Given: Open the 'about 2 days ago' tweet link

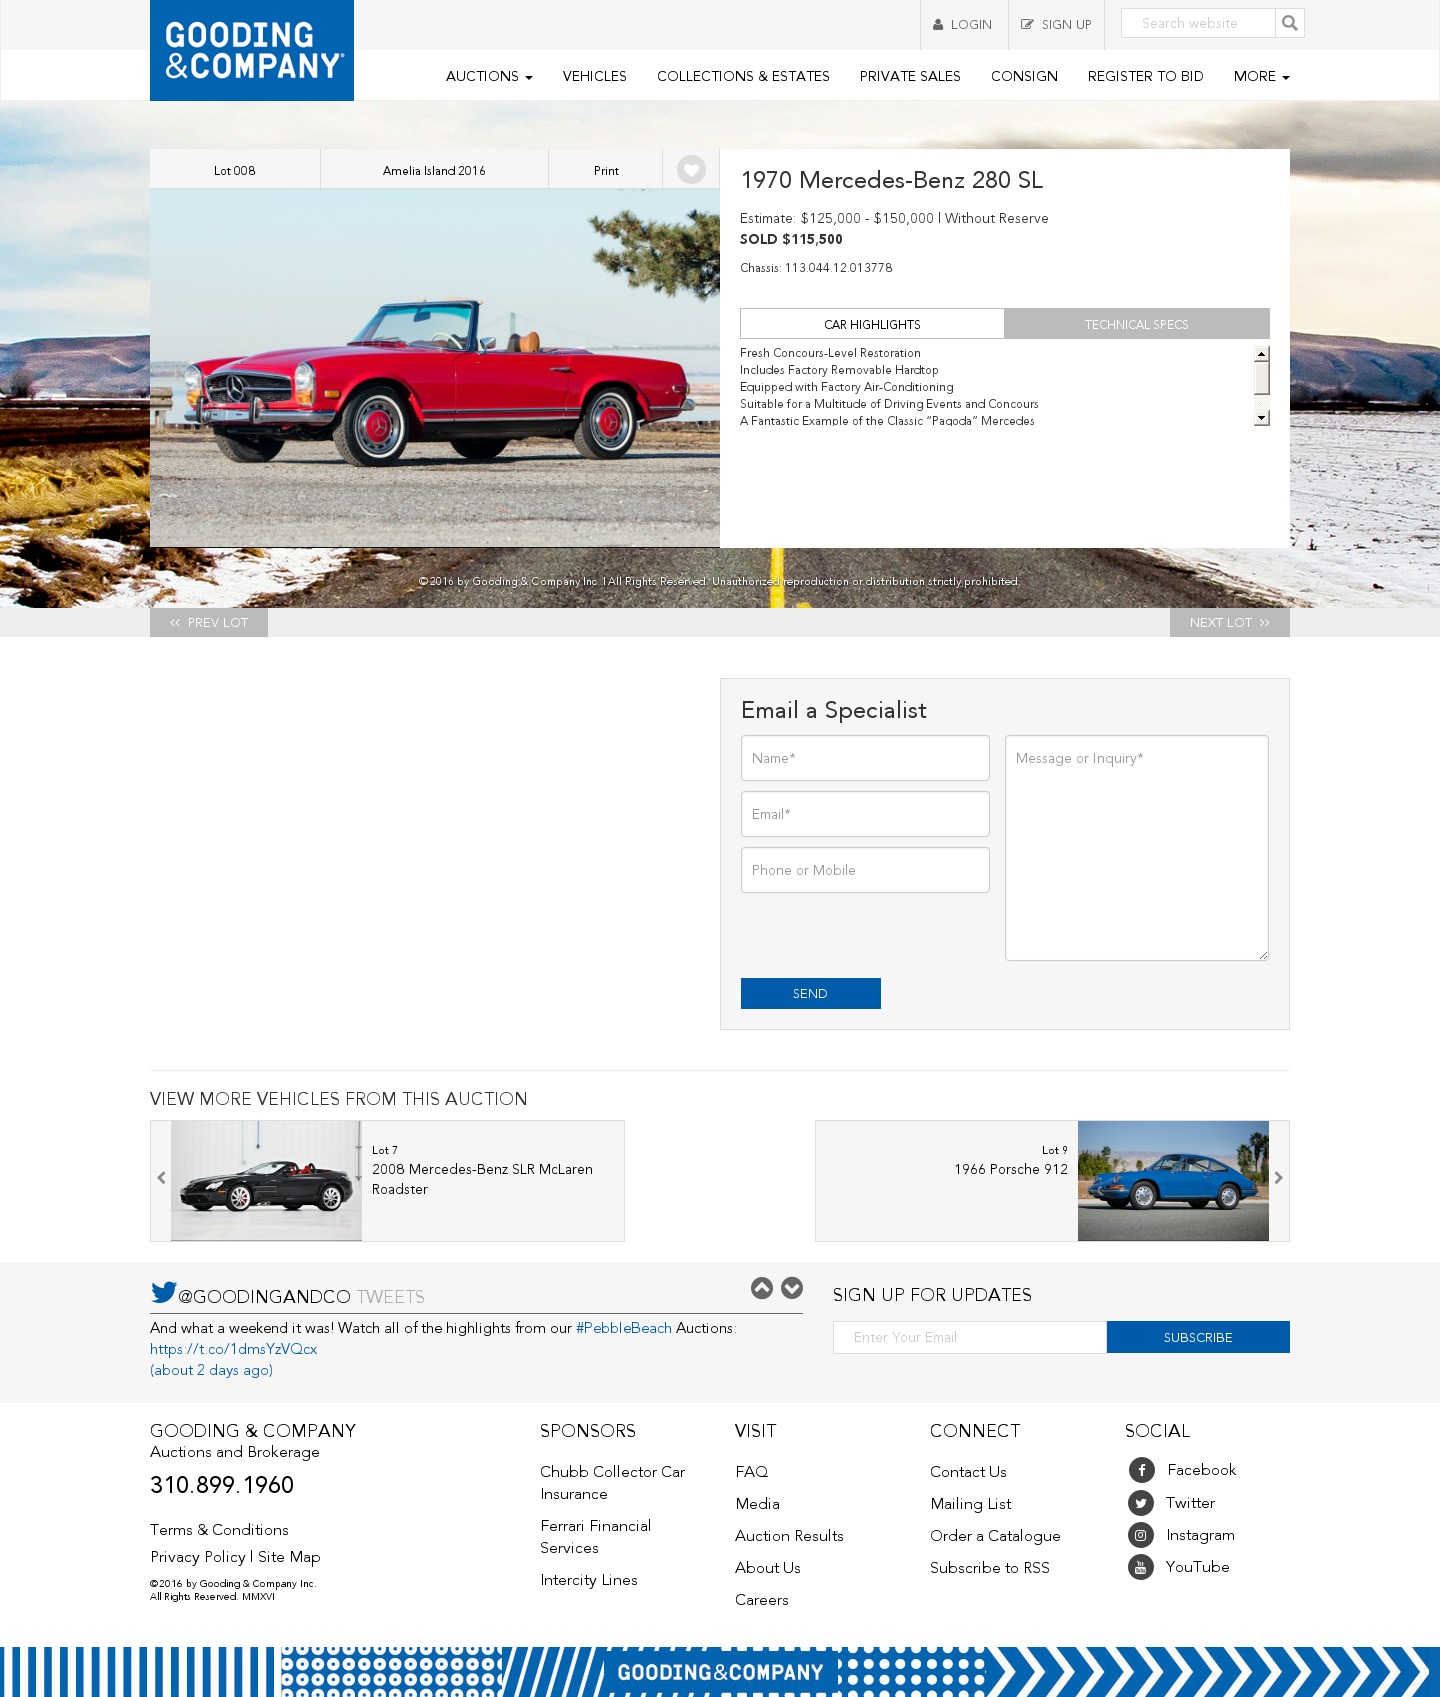Looking at the screenshot, I should point(211,1370).
